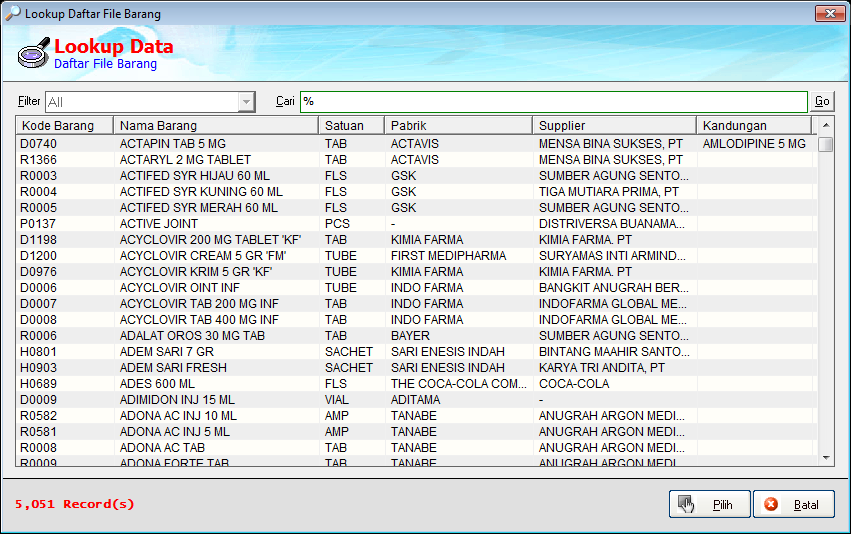Click the vertical scrollbar thumb
The width and height of the screenshot is (851, 534).
pos(825,144)
